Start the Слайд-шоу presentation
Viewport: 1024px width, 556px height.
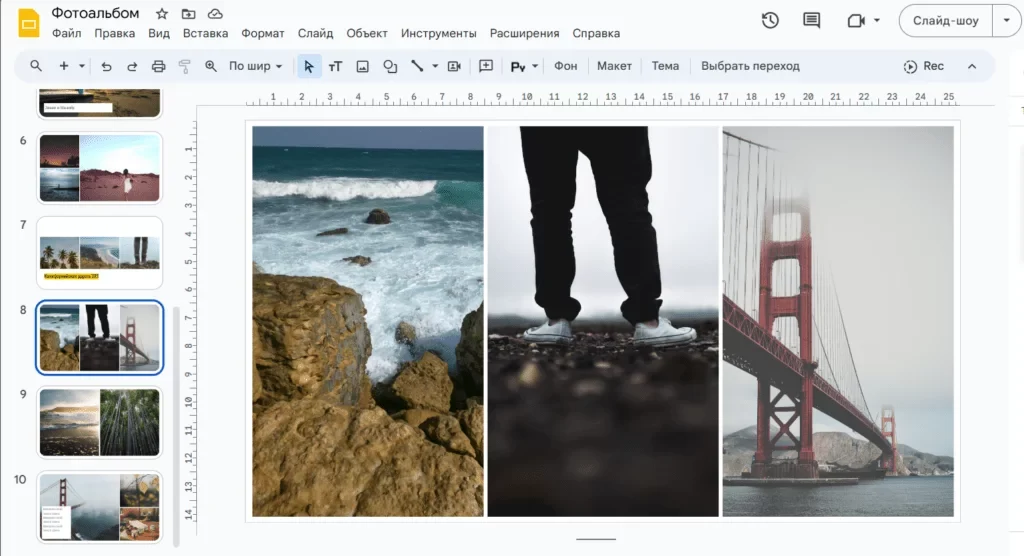(946, 20)
